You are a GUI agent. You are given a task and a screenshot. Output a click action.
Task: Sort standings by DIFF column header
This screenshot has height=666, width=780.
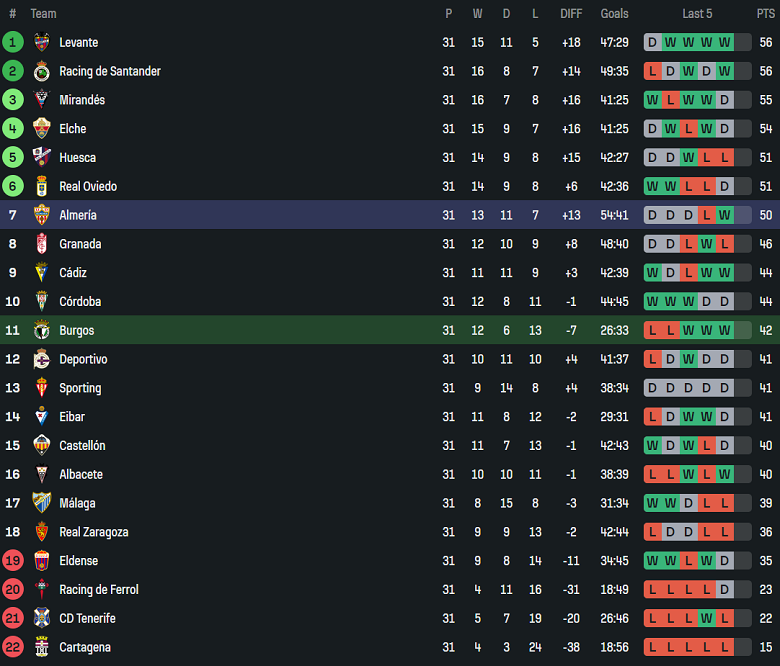coord(571,13)
